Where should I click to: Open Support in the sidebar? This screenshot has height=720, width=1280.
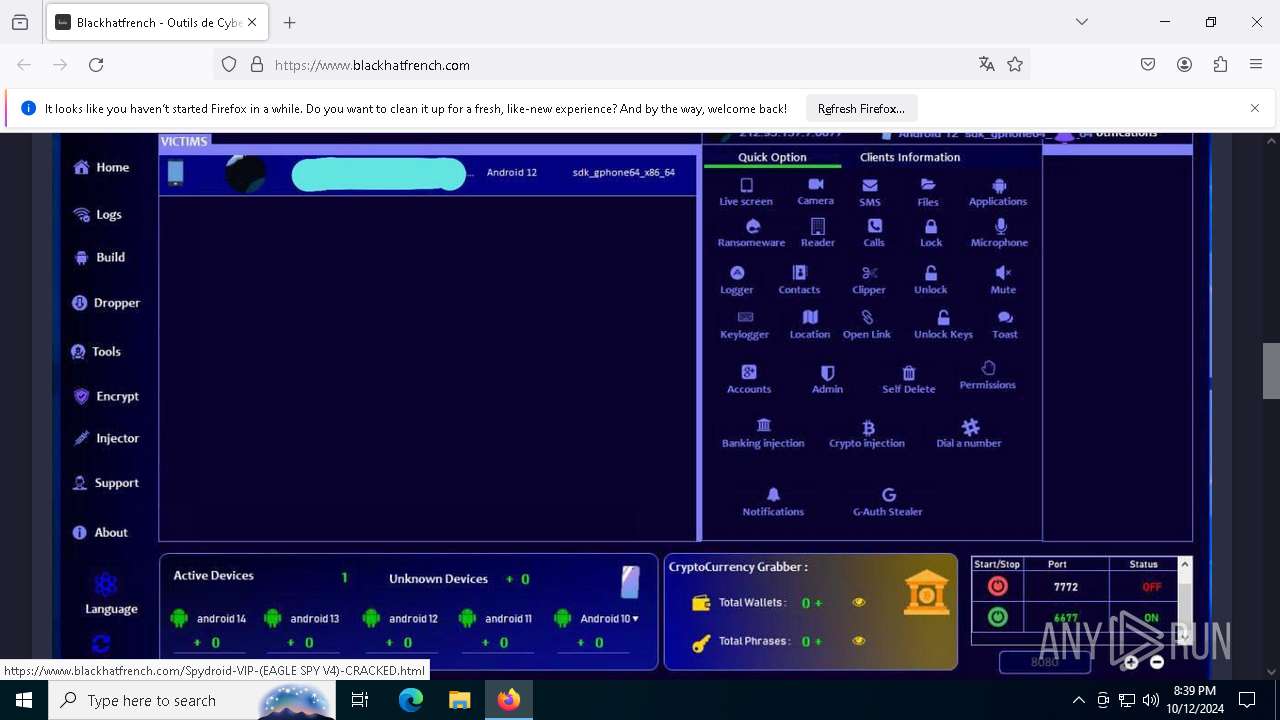[x=105, y=483]
